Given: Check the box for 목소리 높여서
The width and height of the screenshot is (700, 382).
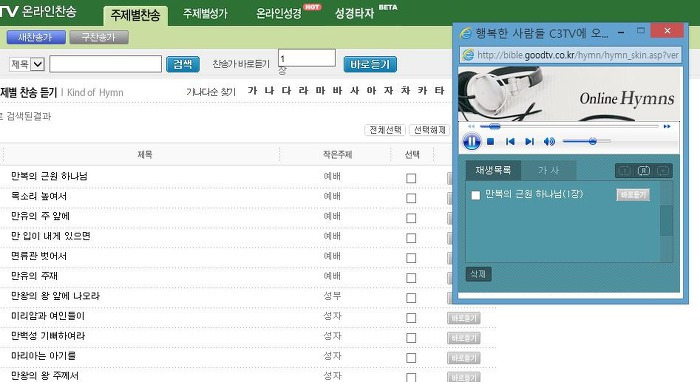Looking at the screenshot, I should pos(411,198).
